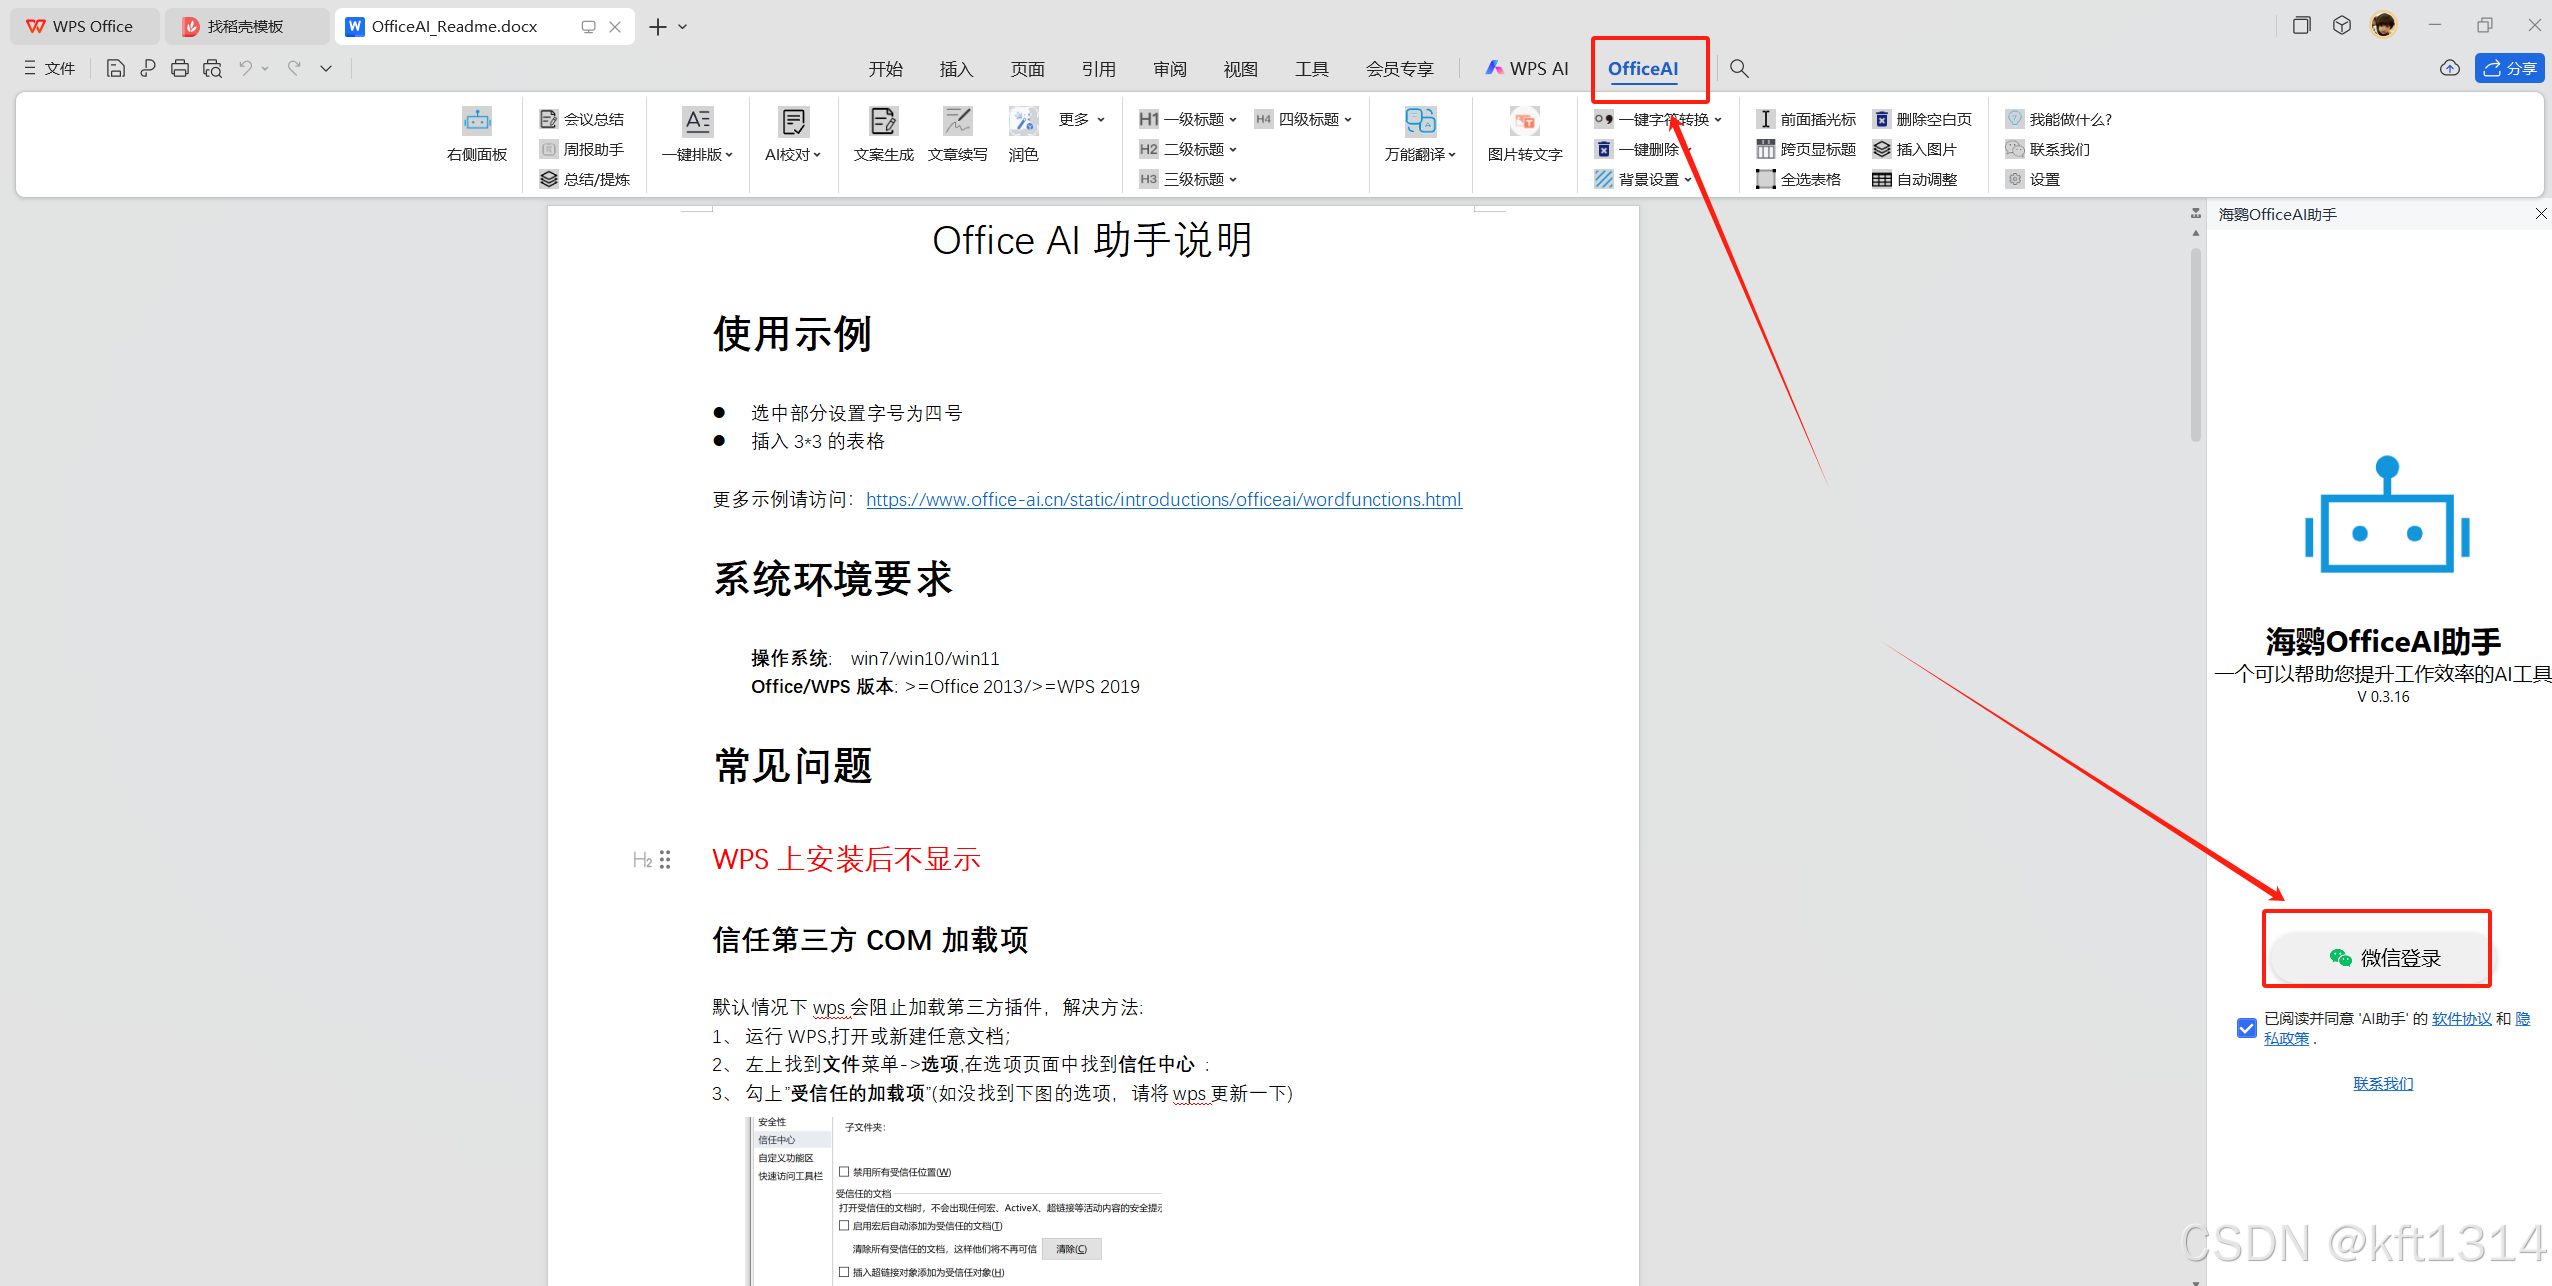Open the 万能翻译 dropdown
2552x1286 pixels.
pyautogui.click(x=1420, y=154)
